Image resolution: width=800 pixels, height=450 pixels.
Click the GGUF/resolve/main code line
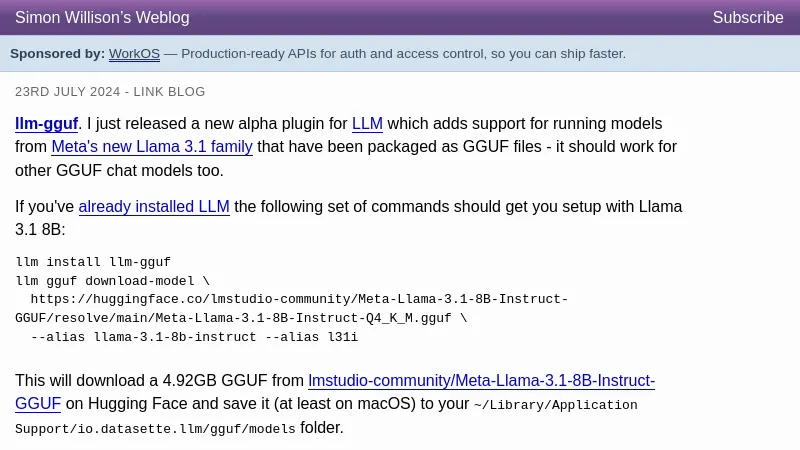[240, 318]
